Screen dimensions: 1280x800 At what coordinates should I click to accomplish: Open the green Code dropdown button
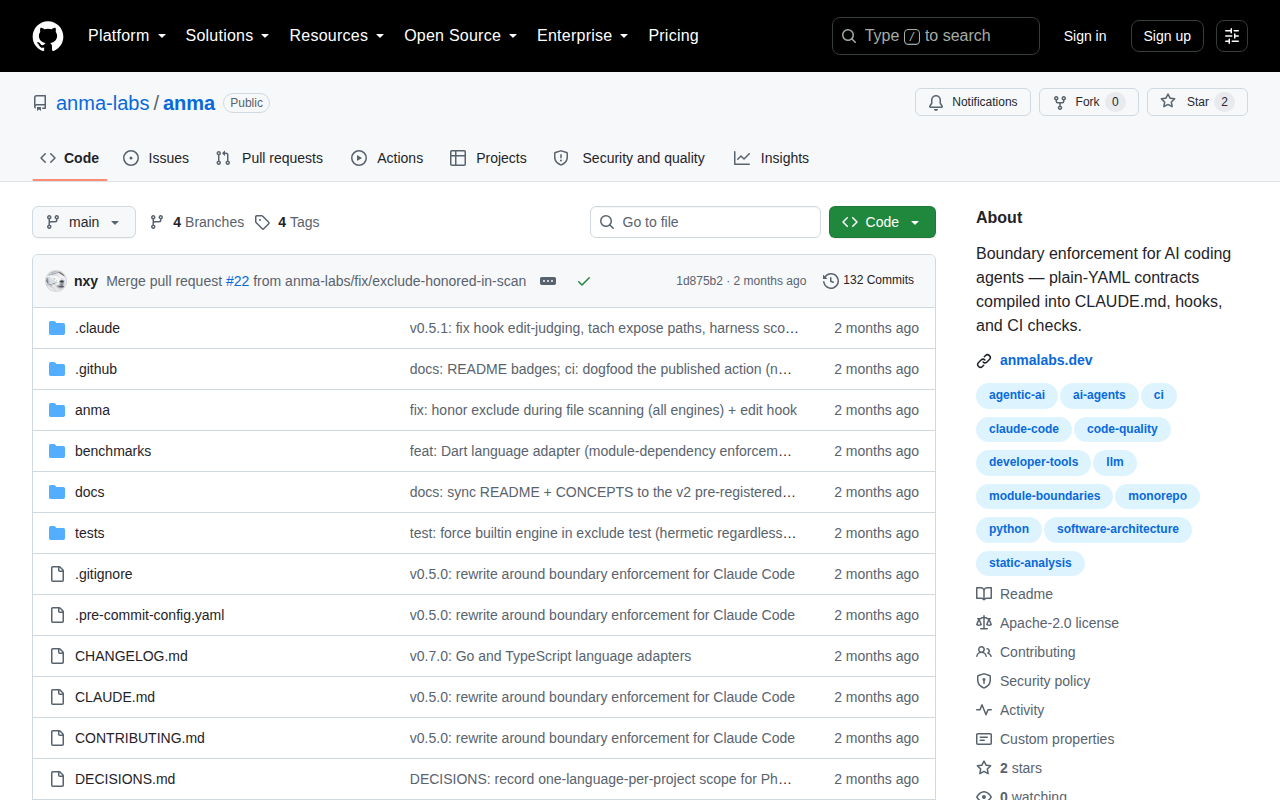(x=882, y=222)
